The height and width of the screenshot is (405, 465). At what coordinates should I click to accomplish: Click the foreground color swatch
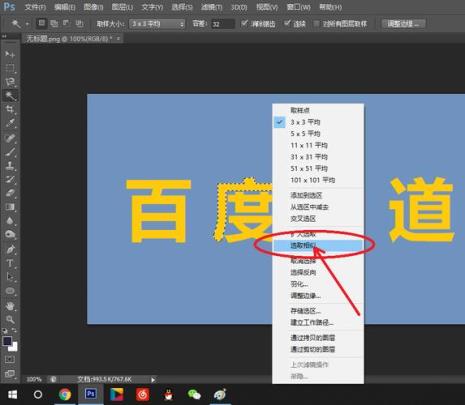[7, 341]
